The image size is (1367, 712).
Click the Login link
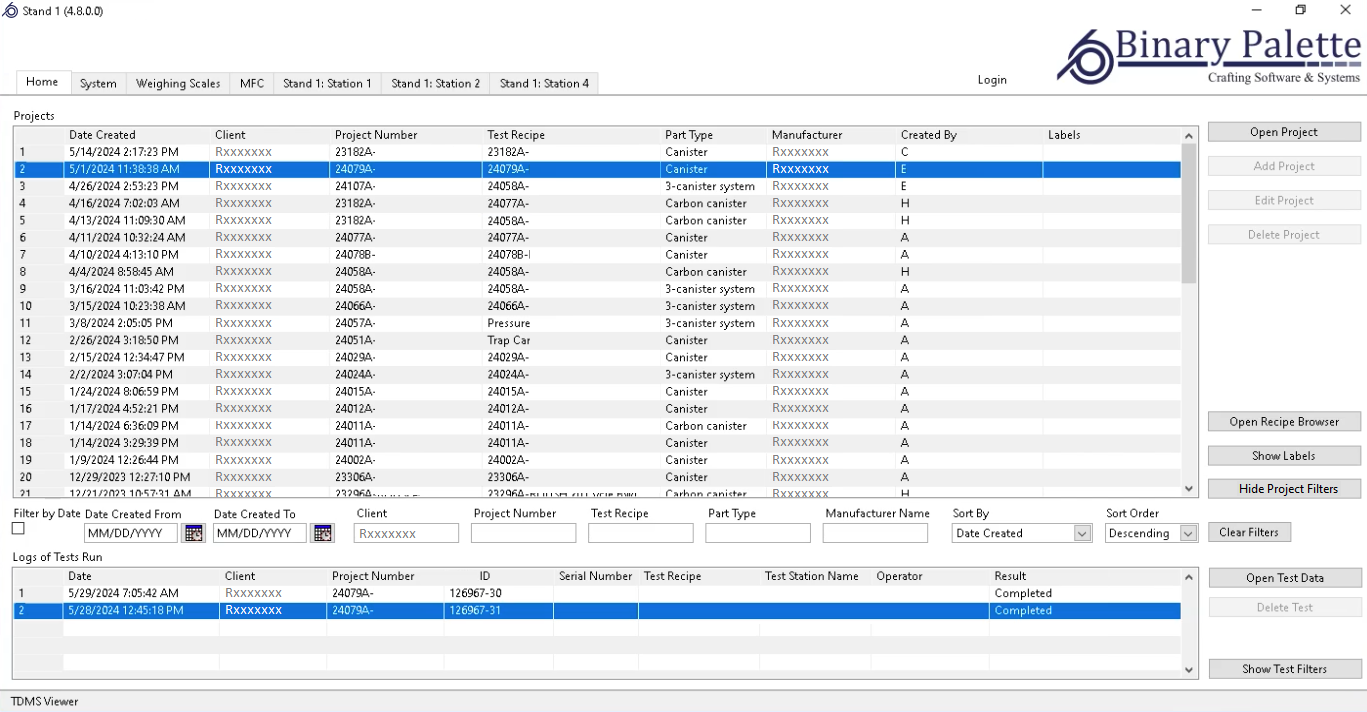click(992, 80)
